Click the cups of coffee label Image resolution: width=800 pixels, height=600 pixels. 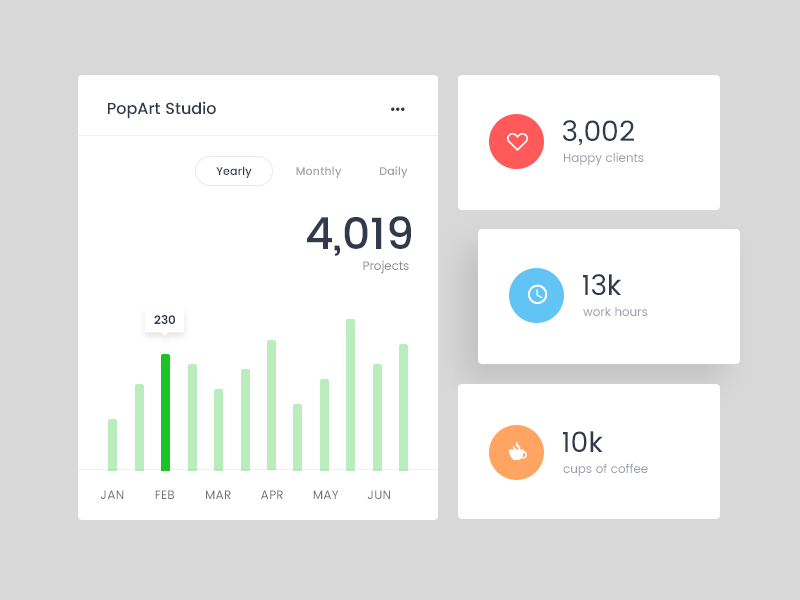605,469
